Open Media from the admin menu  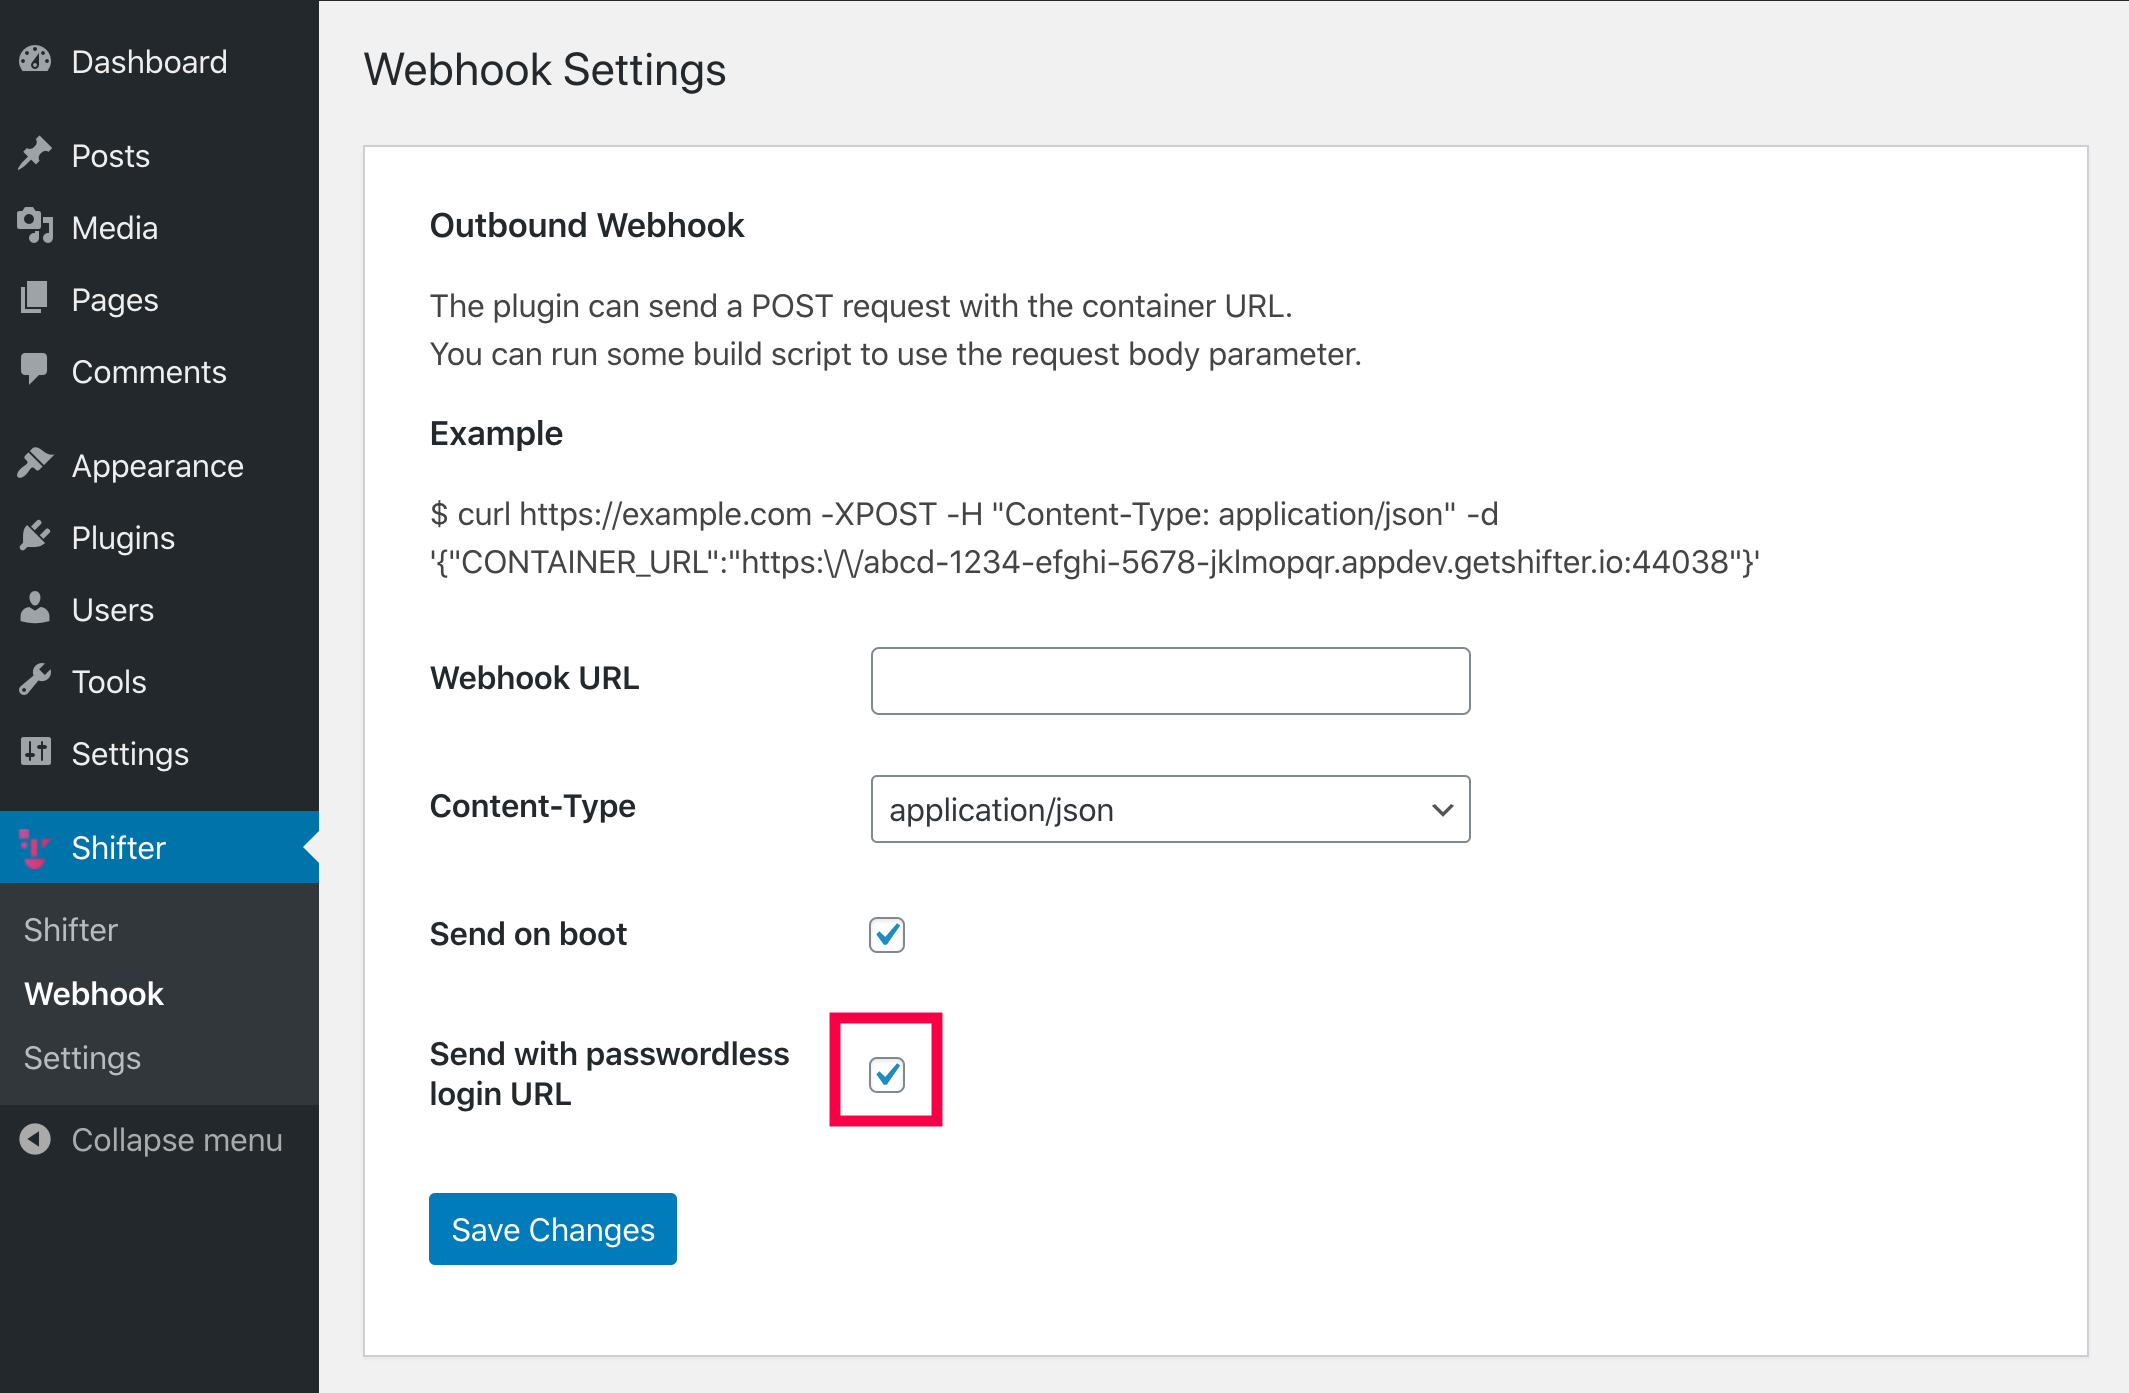[160, 228]
